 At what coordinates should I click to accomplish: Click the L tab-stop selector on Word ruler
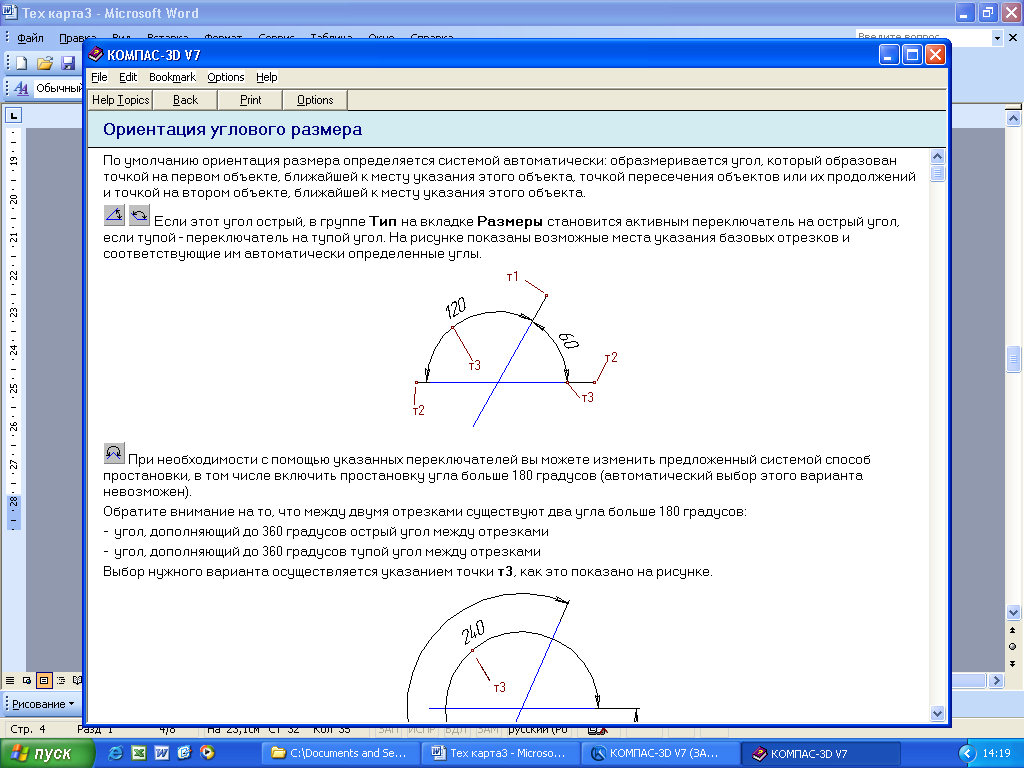tap(14, 116)
